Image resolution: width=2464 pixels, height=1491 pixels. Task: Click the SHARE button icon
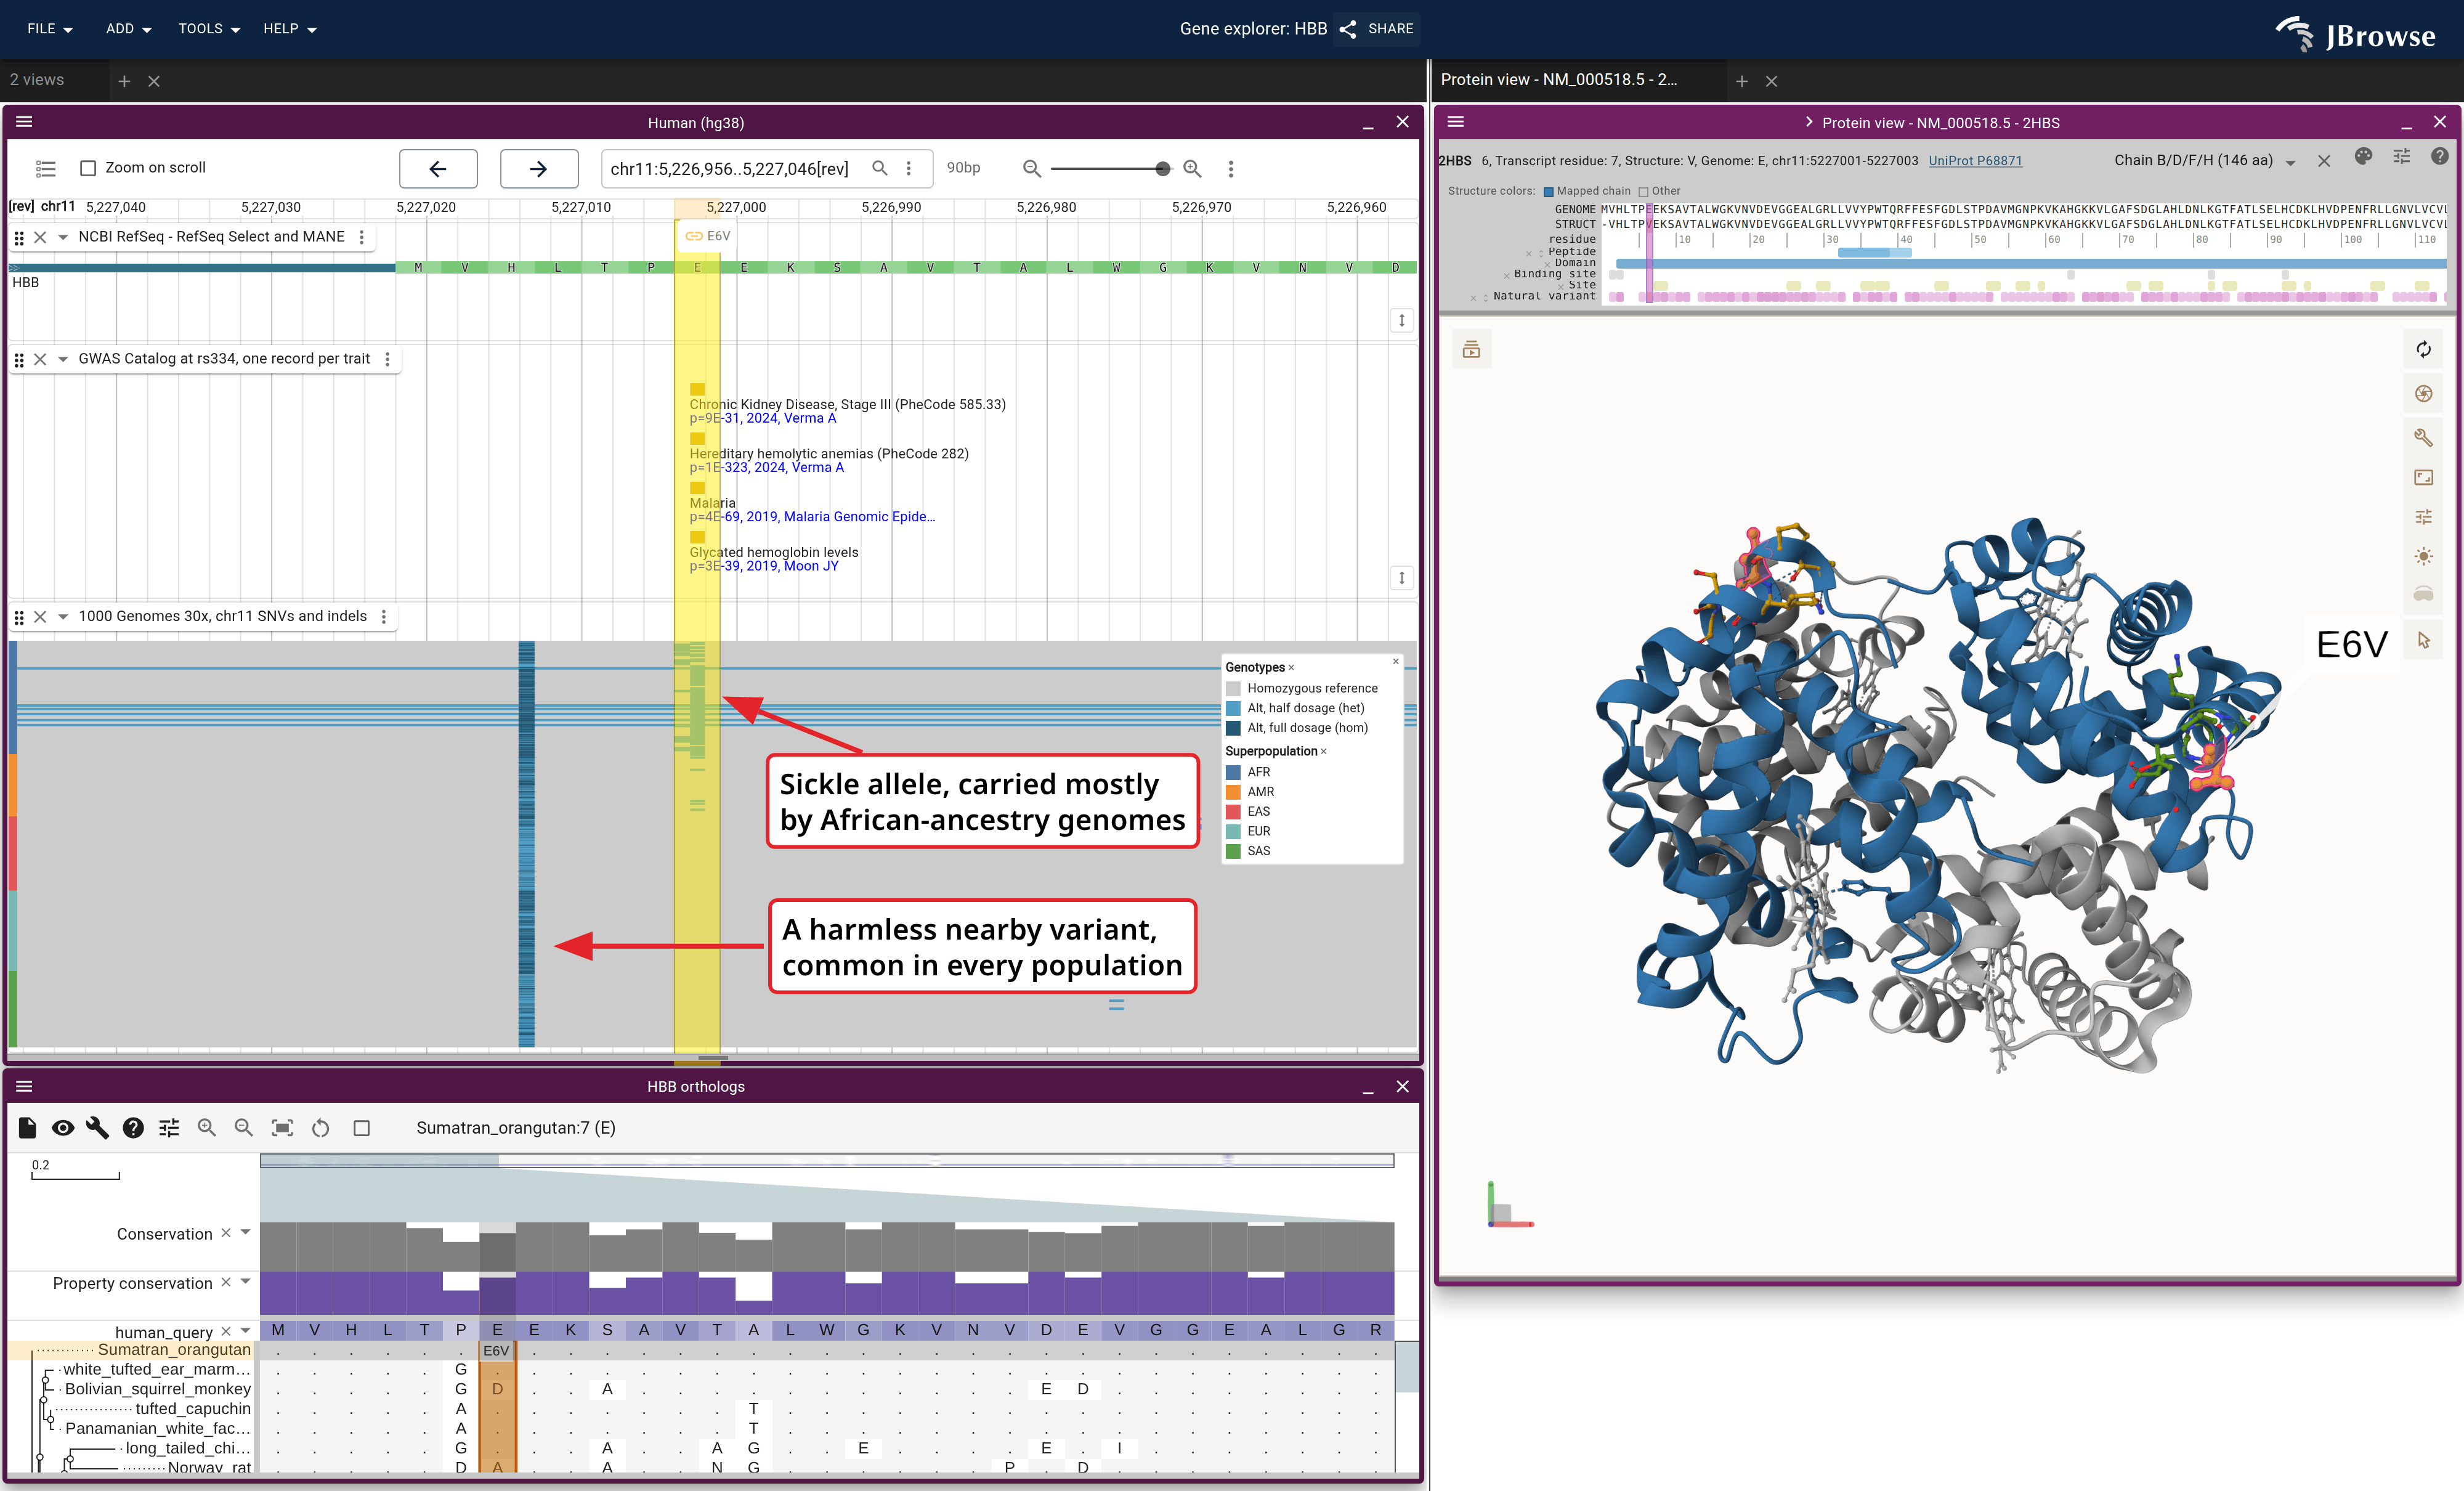[x=1347, y=29]
